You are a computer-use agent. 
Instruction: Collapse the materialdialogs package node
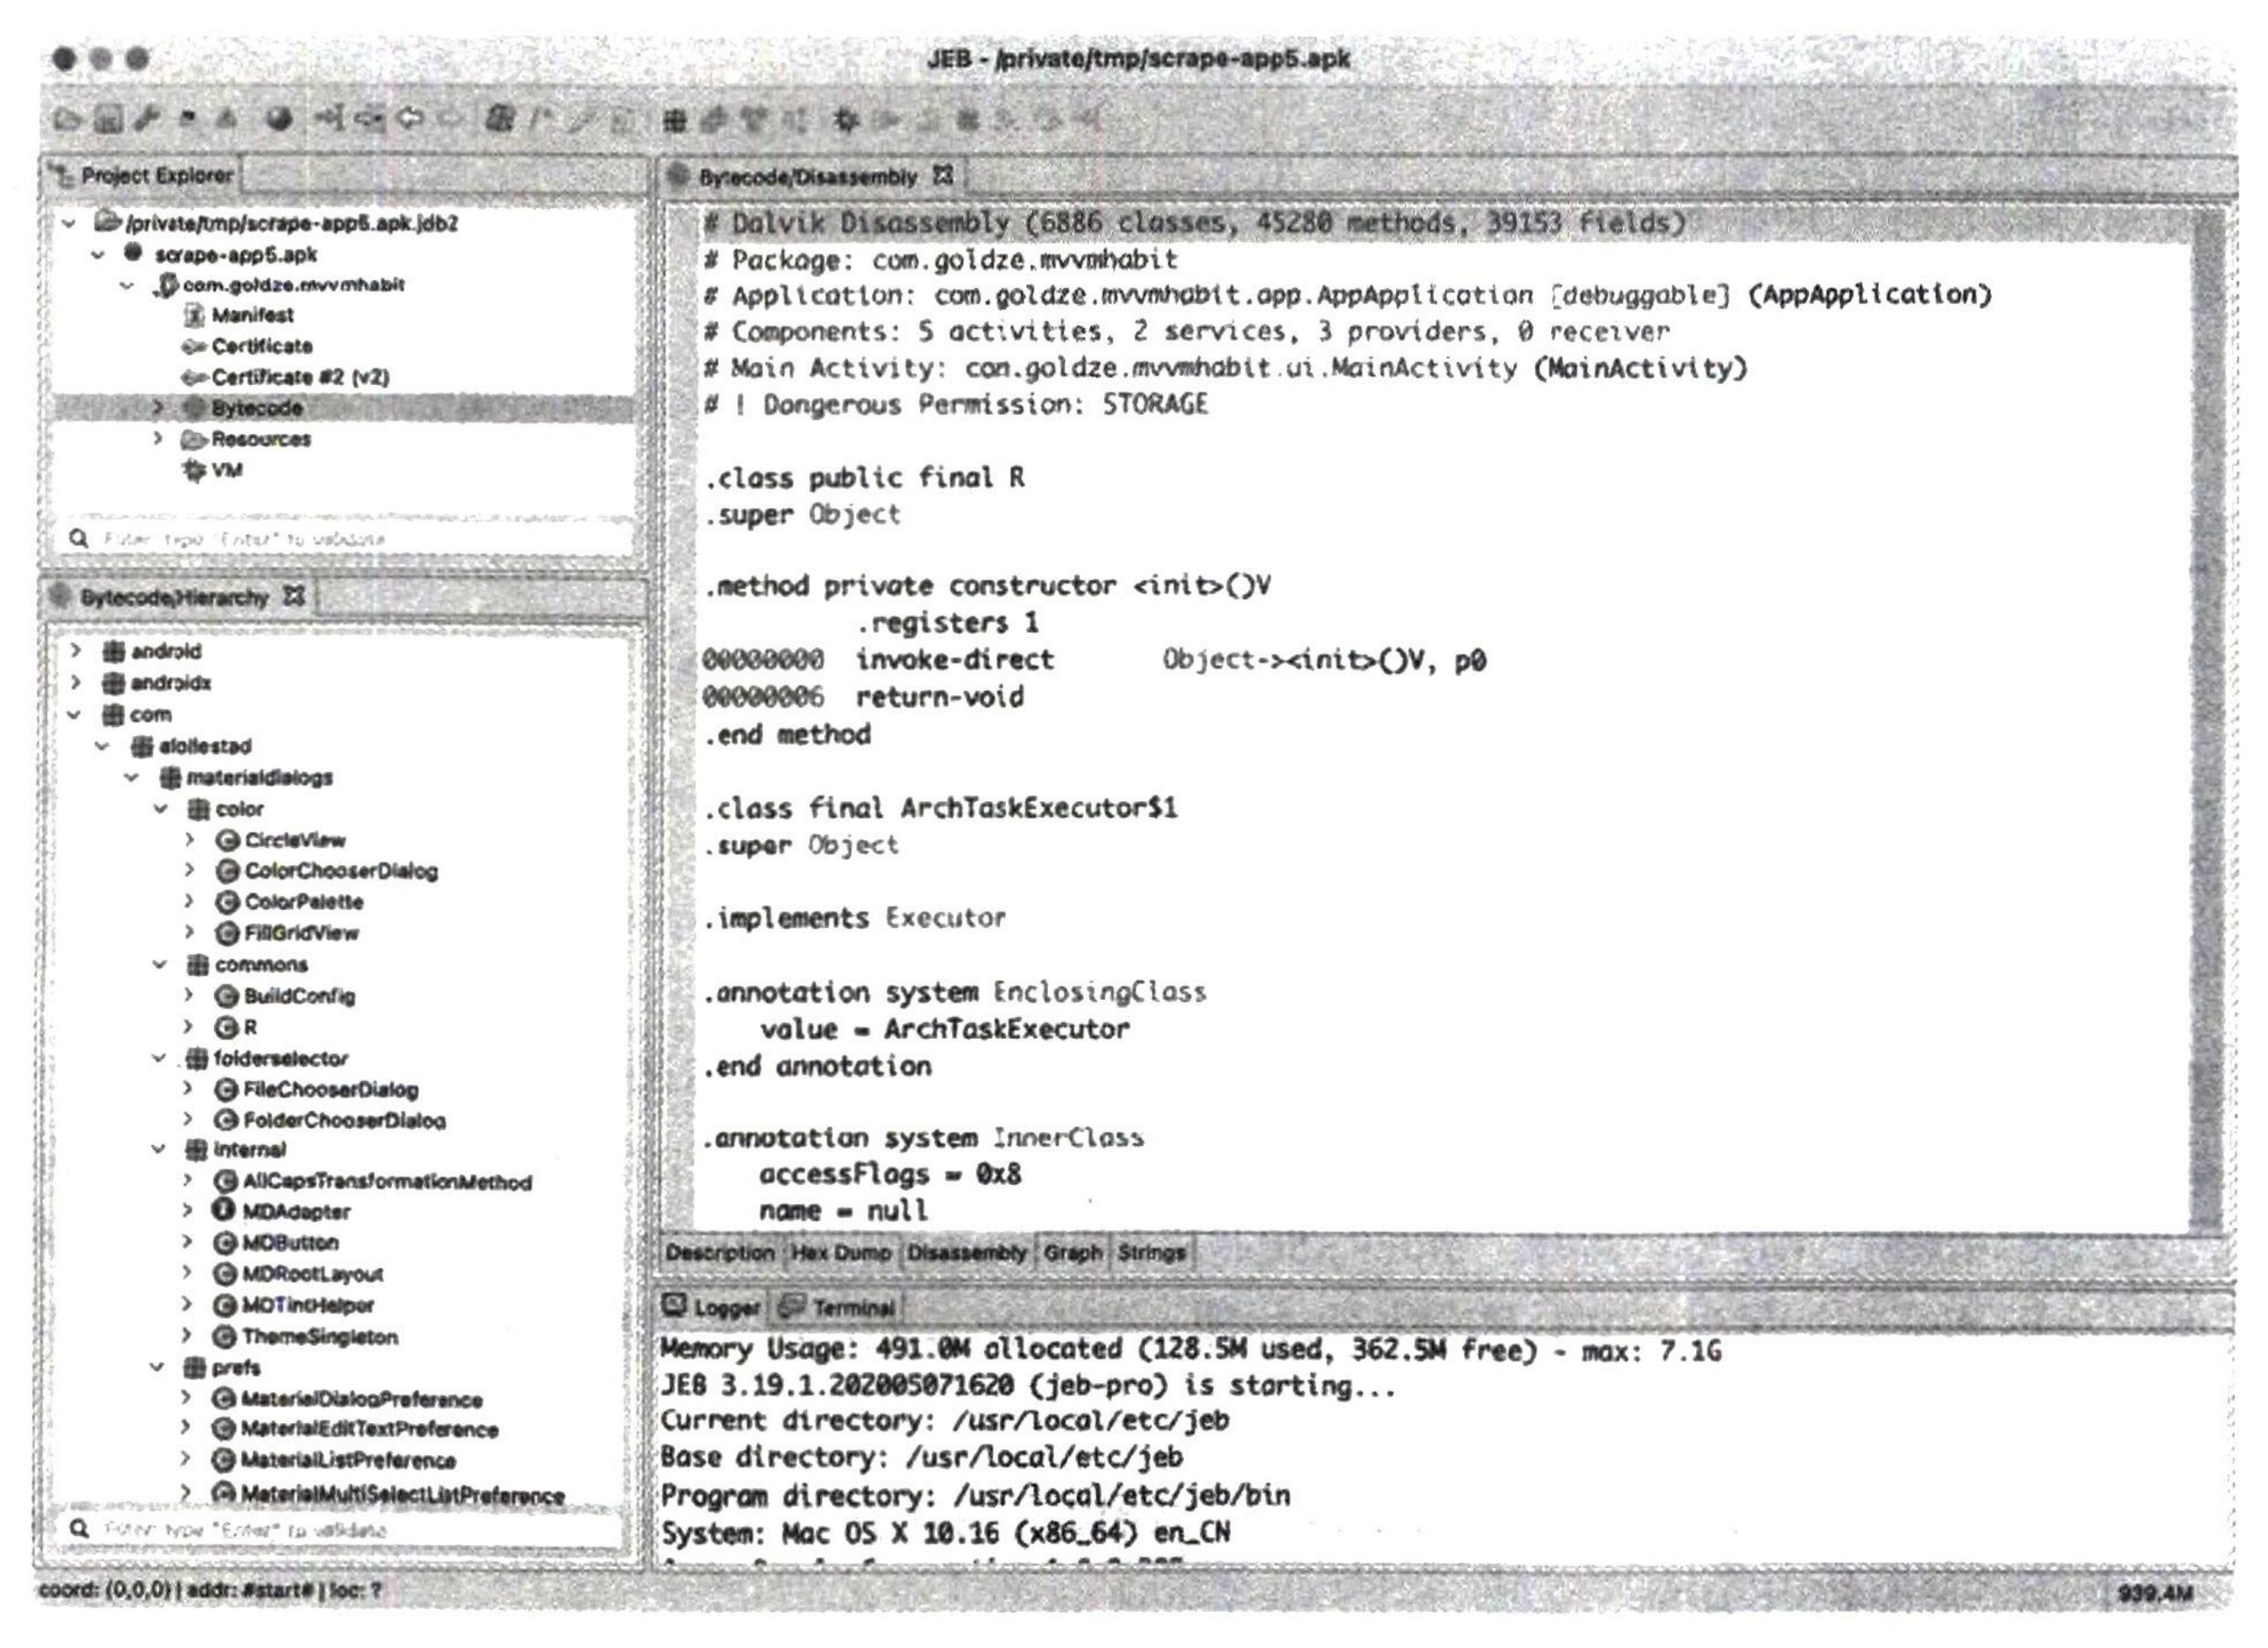click(x=132, y=777)
